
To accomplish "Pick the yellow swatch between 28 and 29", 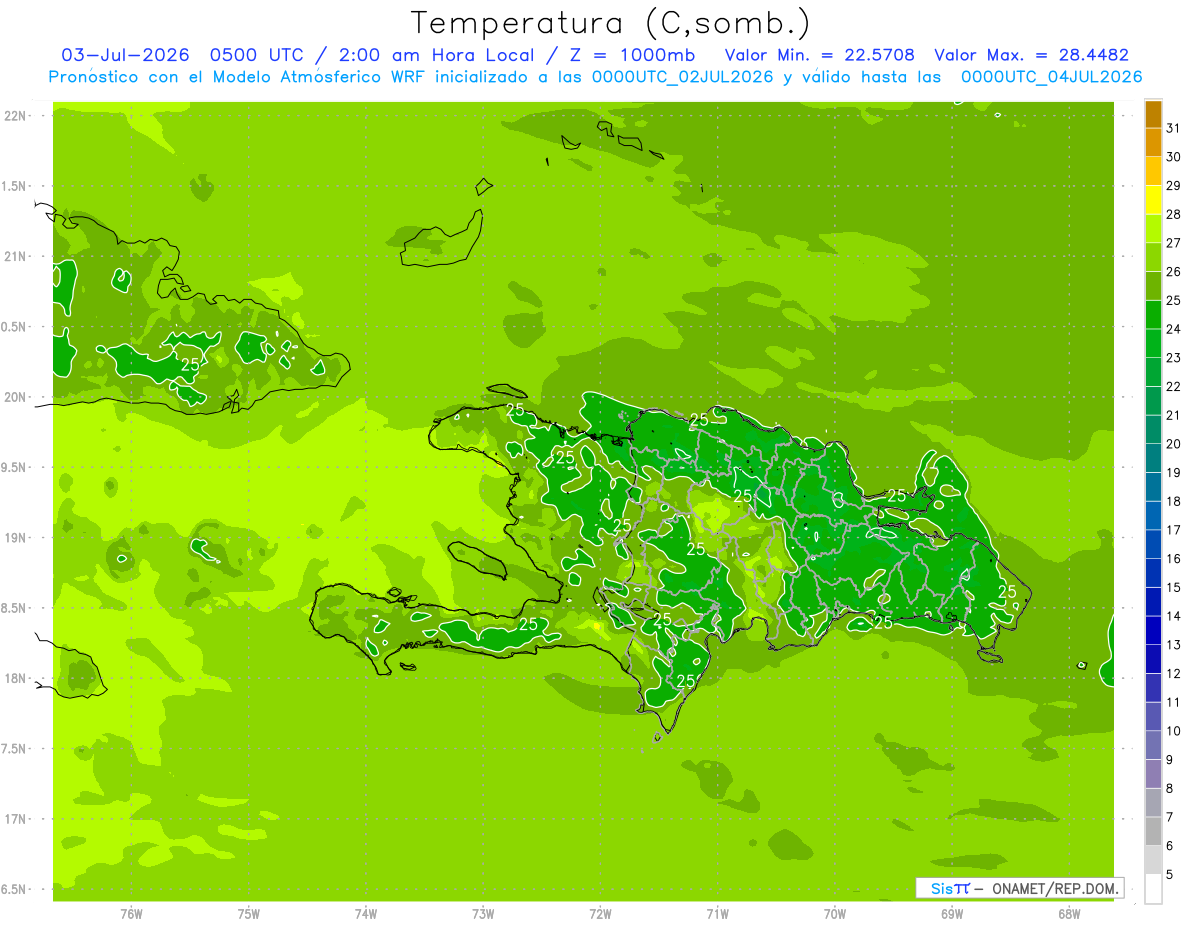I will click(1153, 200).
